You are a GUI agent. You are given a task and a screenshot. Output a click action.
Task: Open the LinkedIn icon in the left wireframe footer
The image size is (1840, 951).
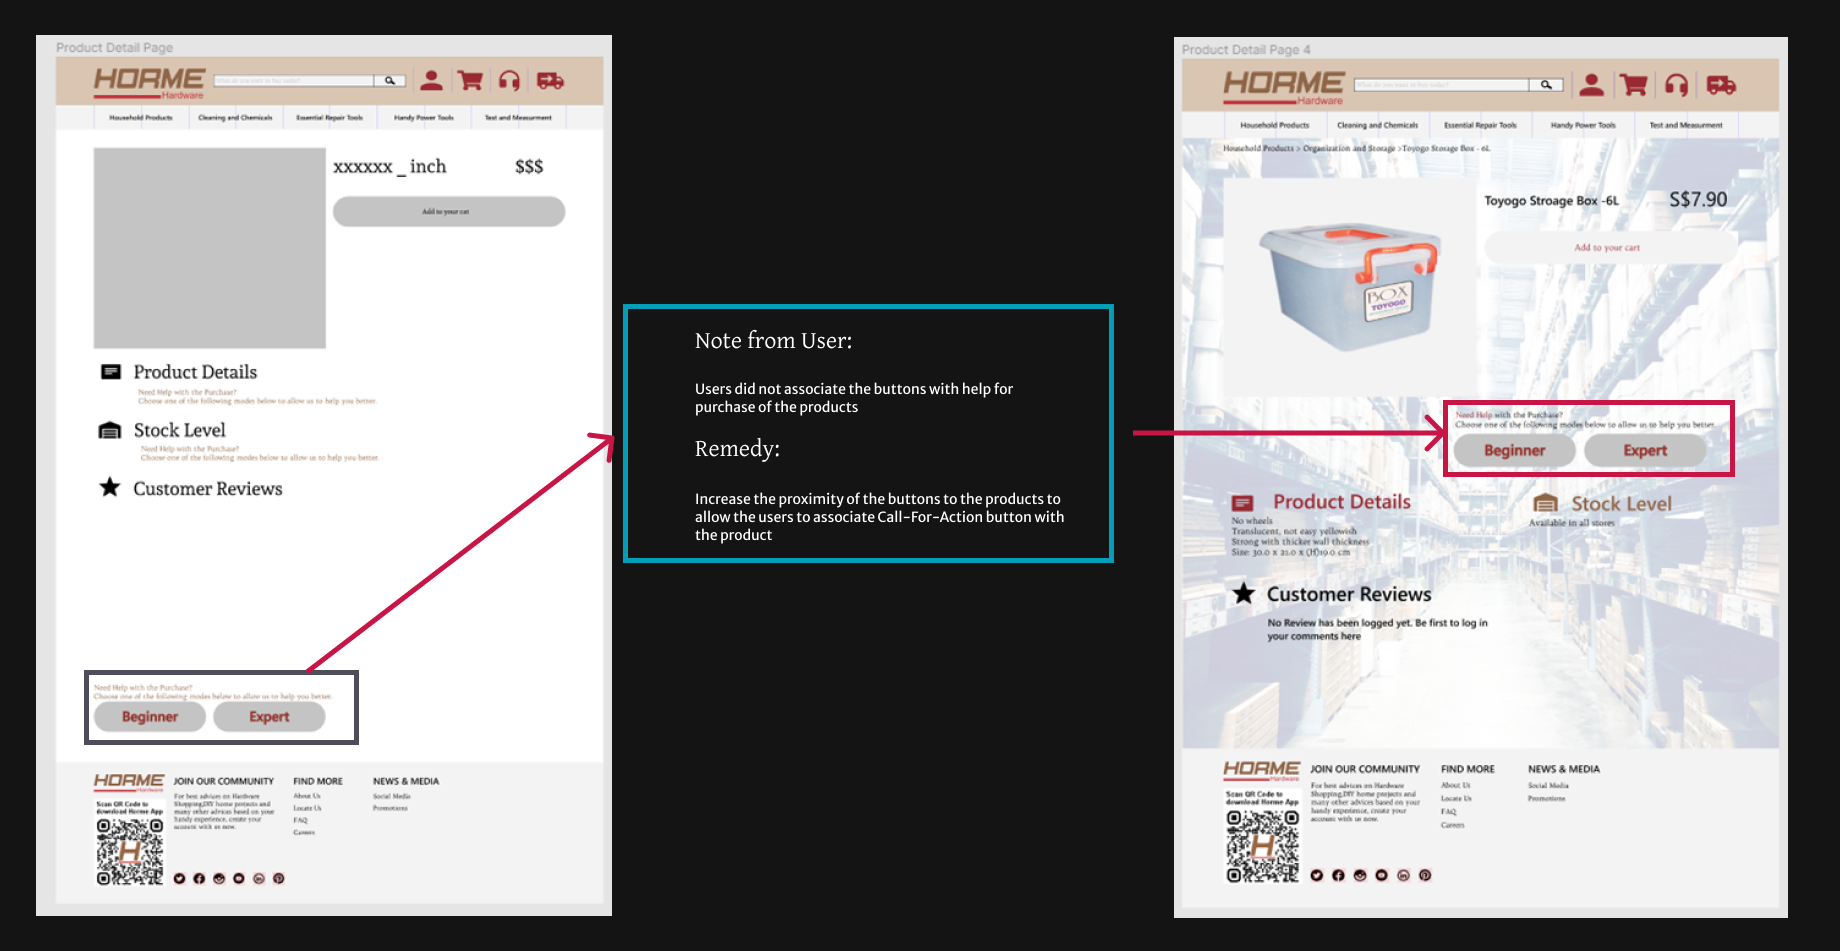coord(258,878)
